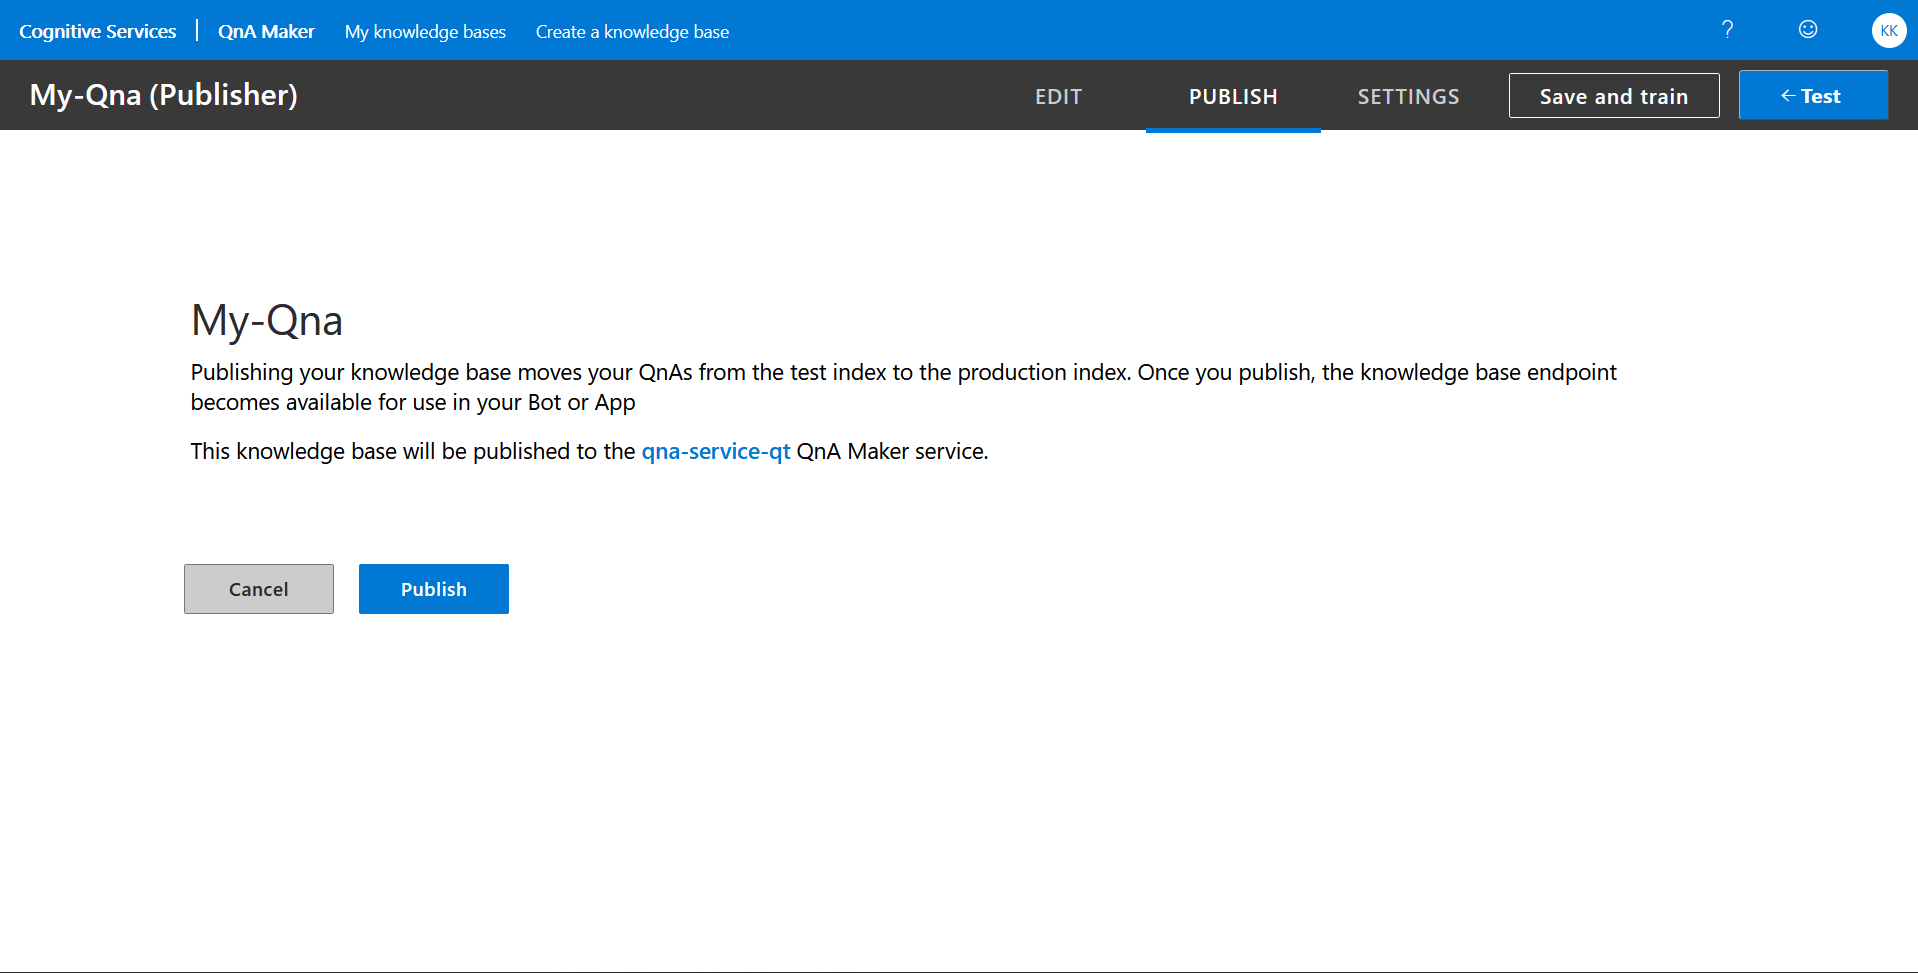Go to Cognitive Services home link
The width and height of the screenshot is (1918, 973).
coord(98,31)
